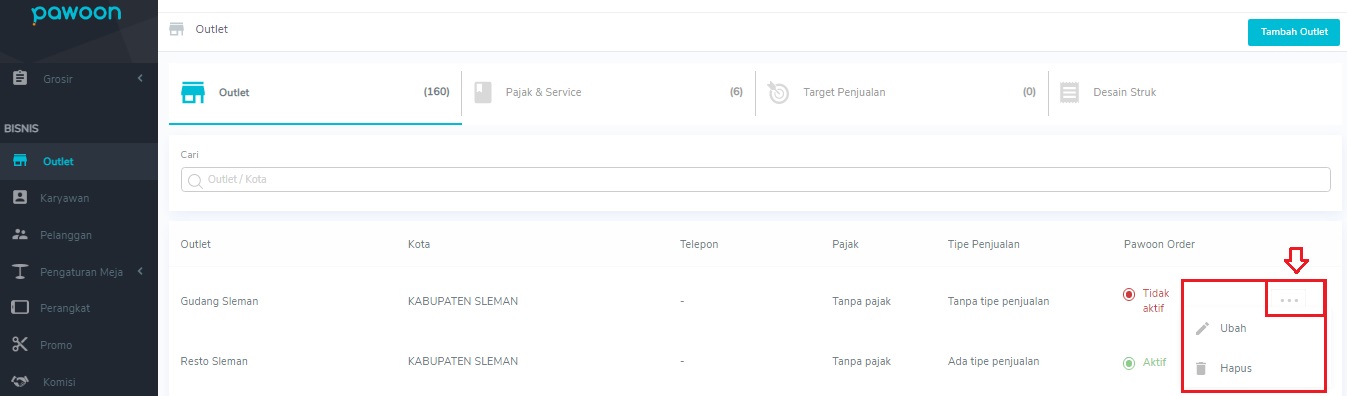
Task: Click the Pajak column header
Action: 845,244
